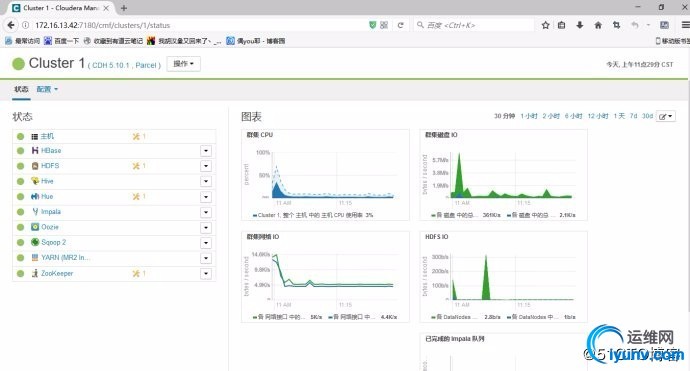690x371 pixels.
Task: Select the 2 小时 time range
Action: (x=551, y=116)
